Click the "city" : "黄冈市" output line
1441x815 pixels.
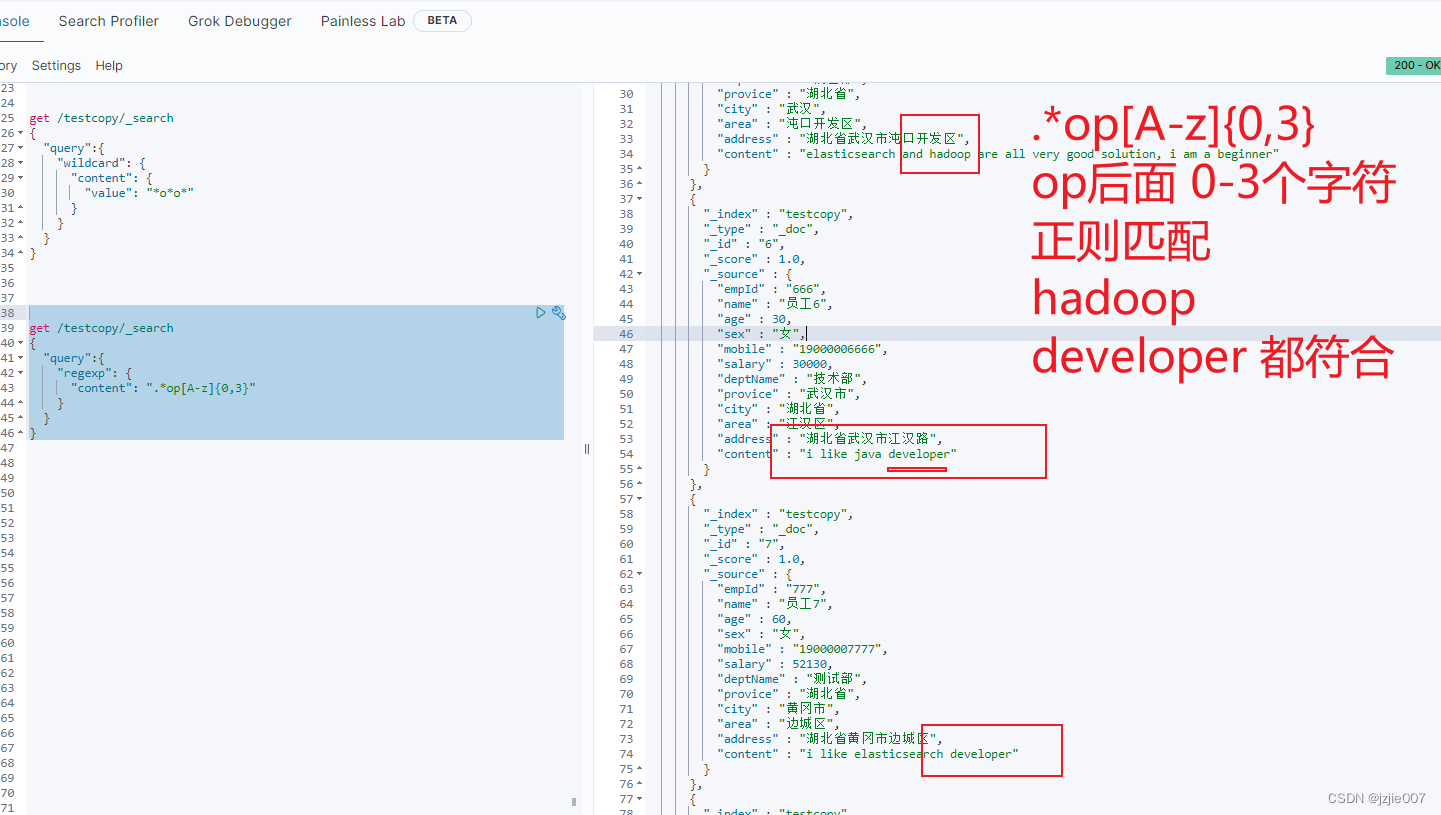778,709
